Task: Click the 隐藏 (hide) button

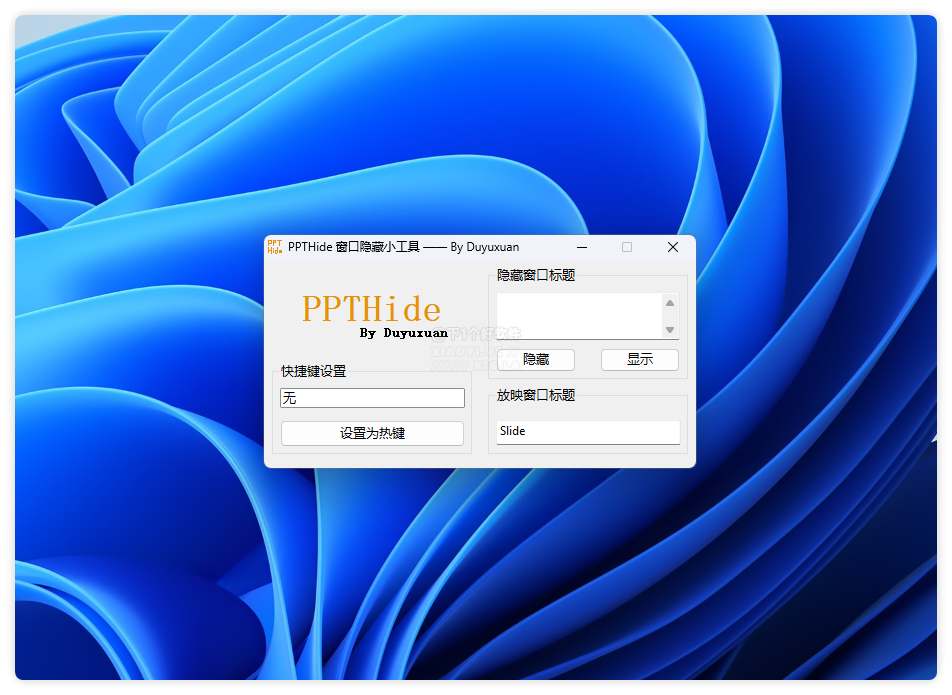Action: [536, 360]
